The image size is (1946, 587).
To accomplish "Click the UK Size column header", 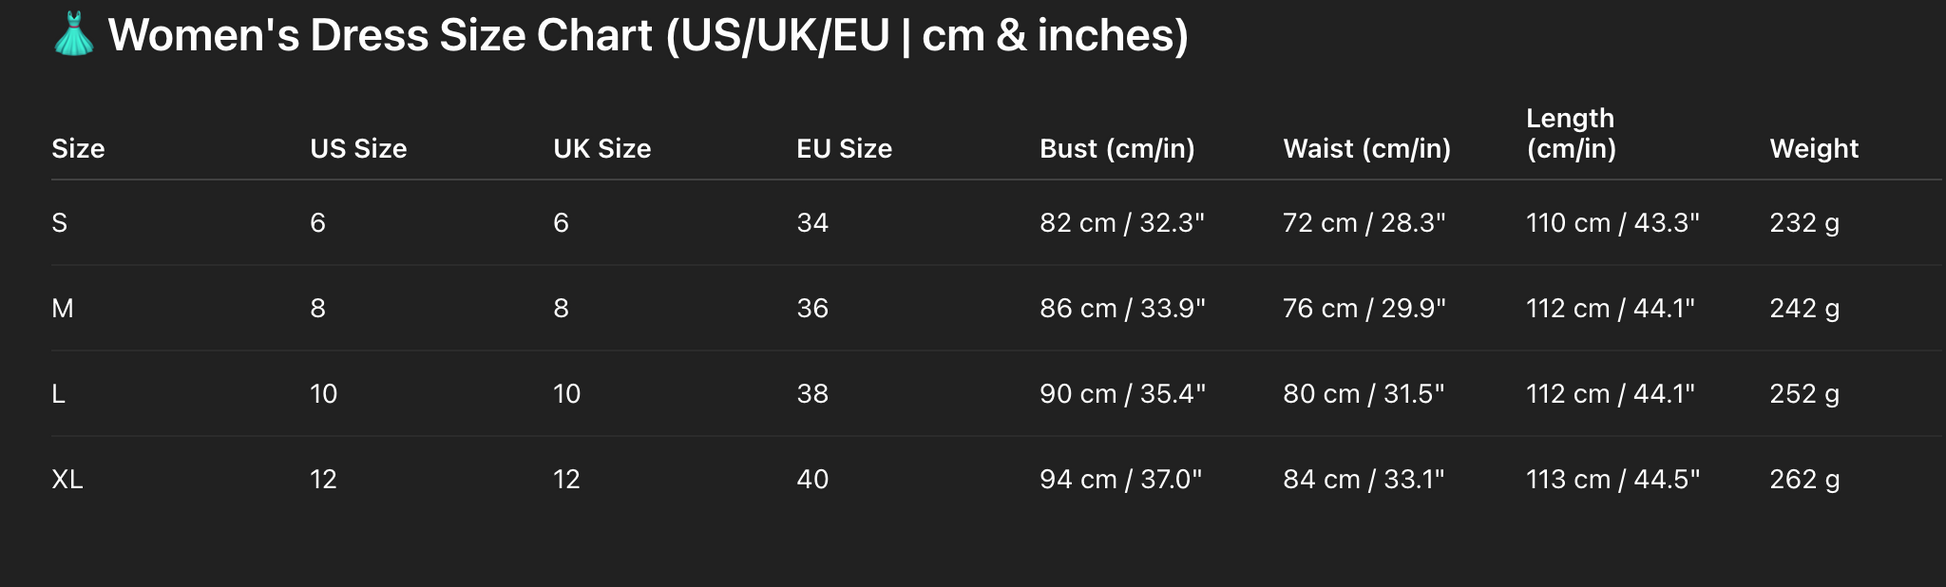I will [602, 149].
